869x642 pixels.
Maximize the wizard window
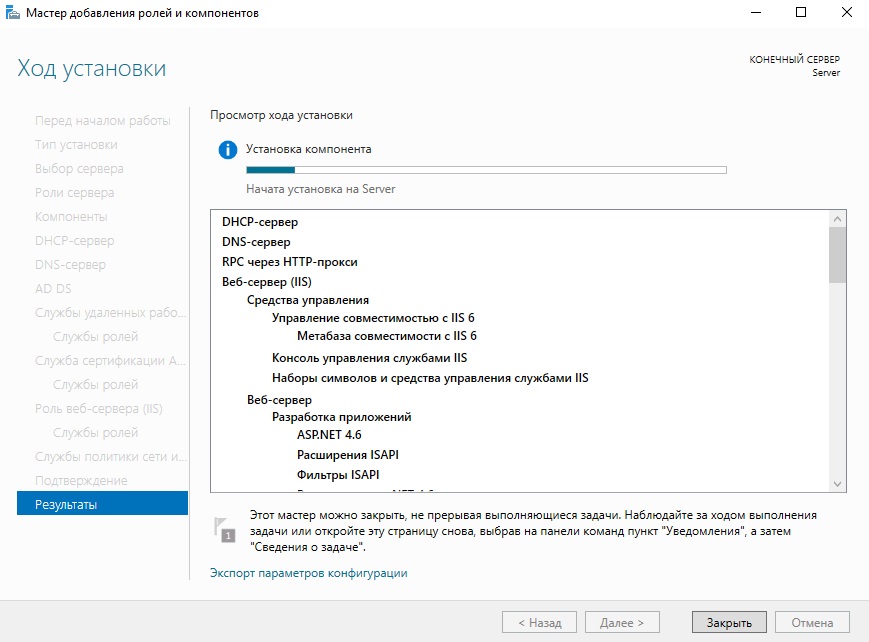click(x=801, y=13)
